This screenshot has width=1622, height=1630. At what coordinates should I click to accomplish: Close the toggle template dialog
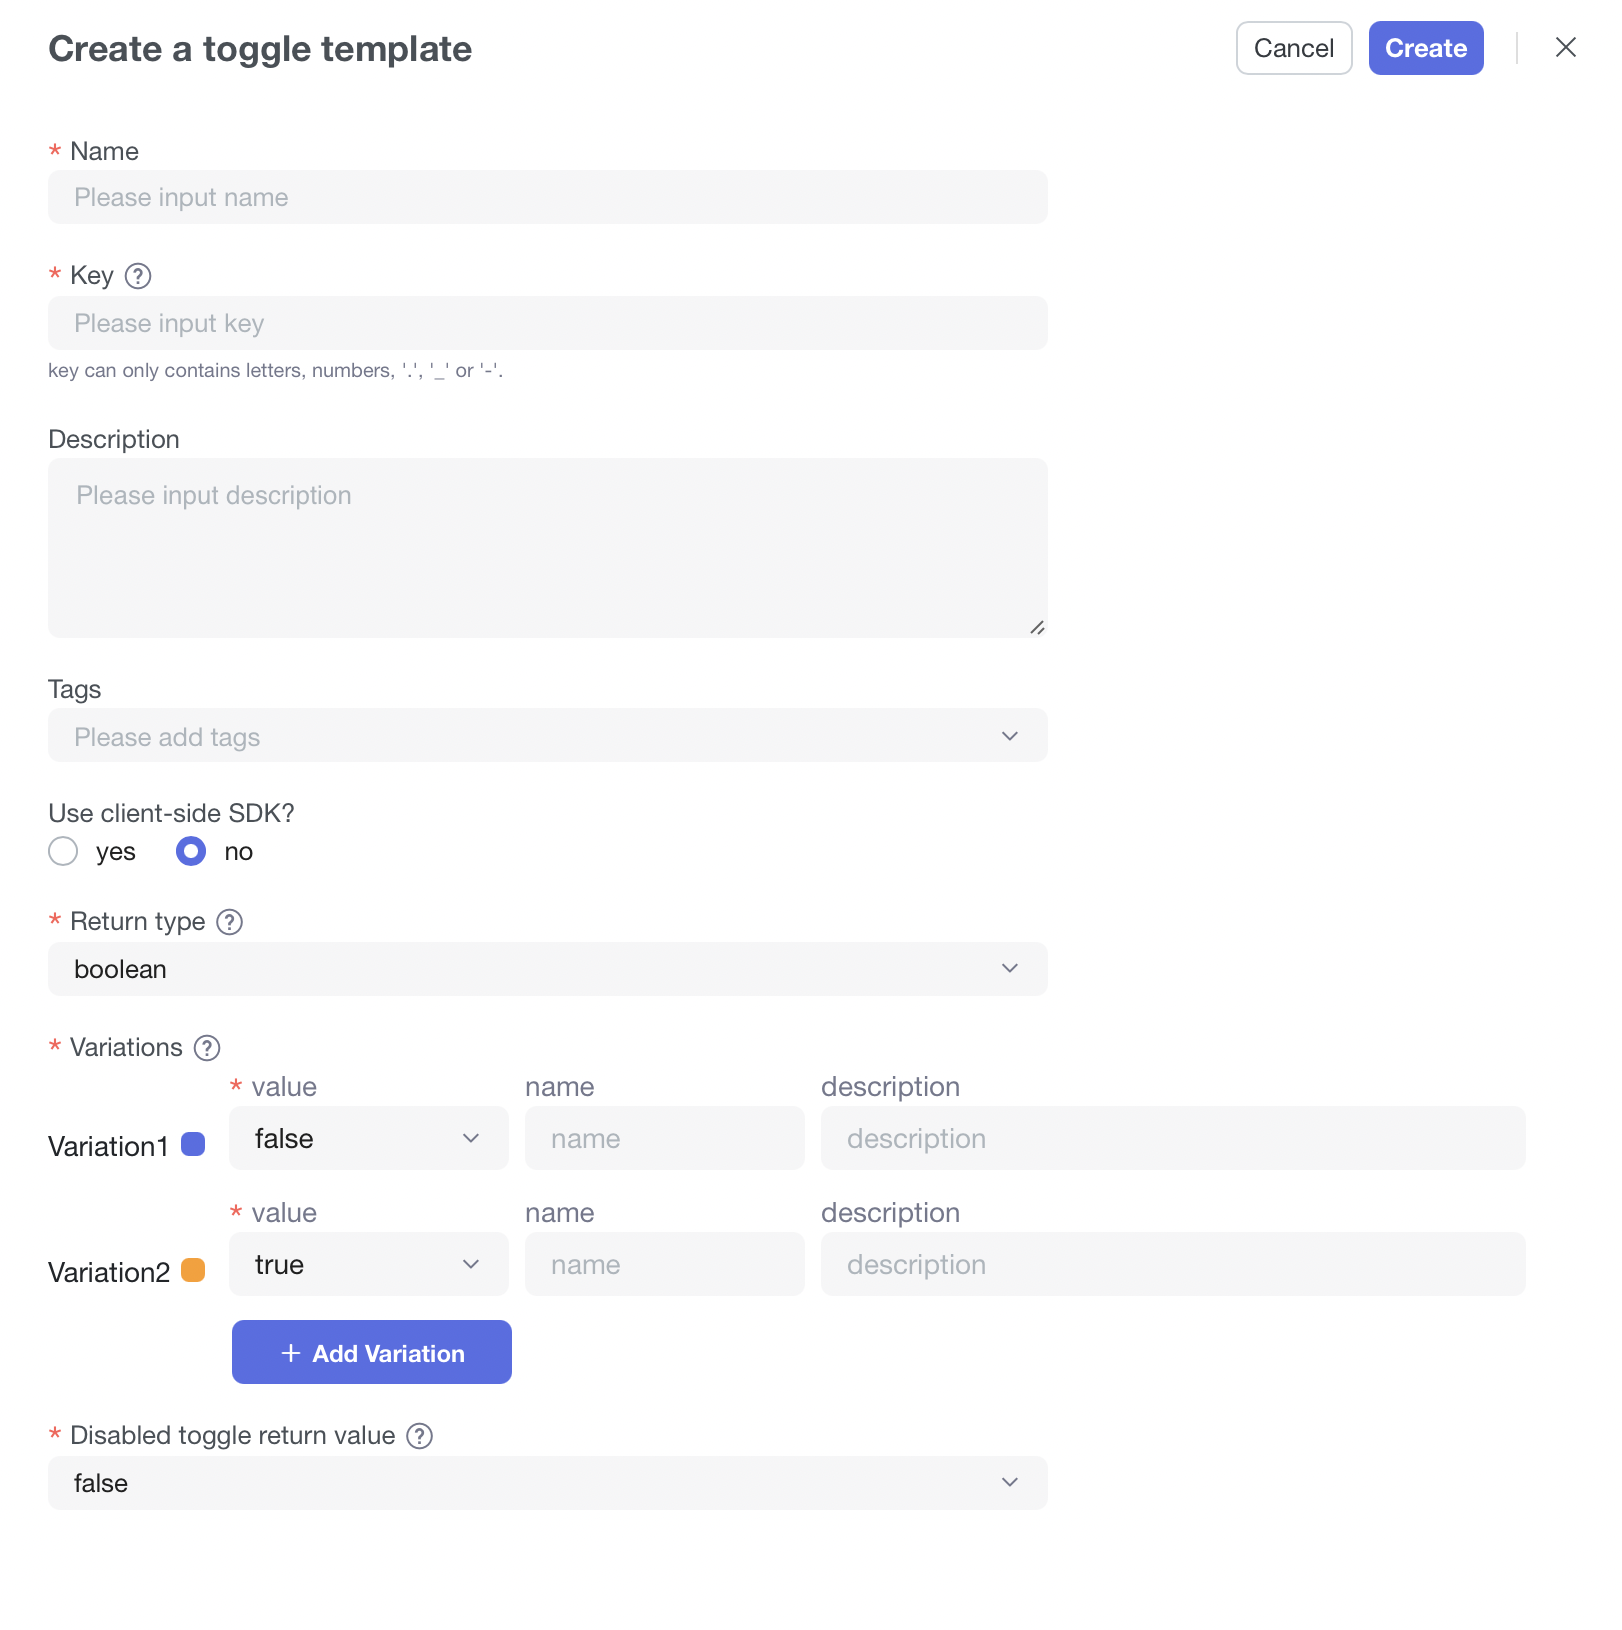pyautogui.click(x=1565, y=48)
